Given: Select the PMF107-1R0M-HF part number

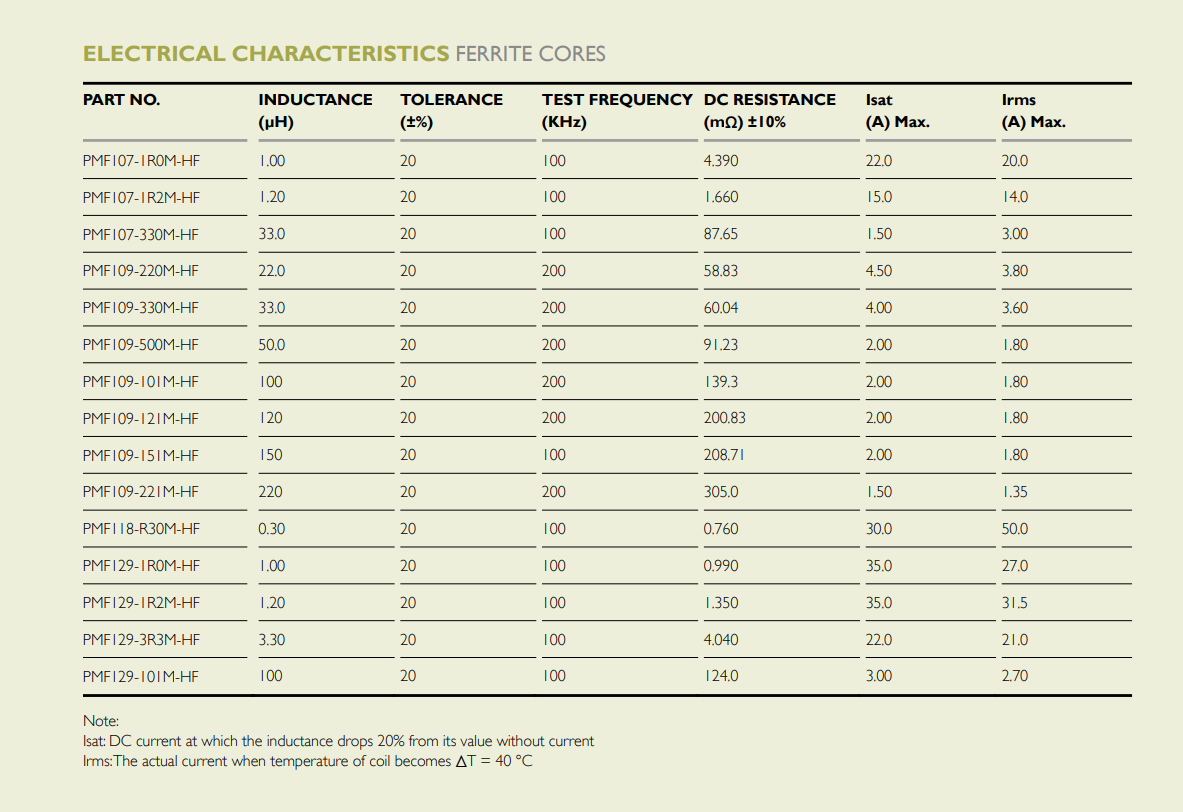Looking at the screenshot, I should (141, 161).
